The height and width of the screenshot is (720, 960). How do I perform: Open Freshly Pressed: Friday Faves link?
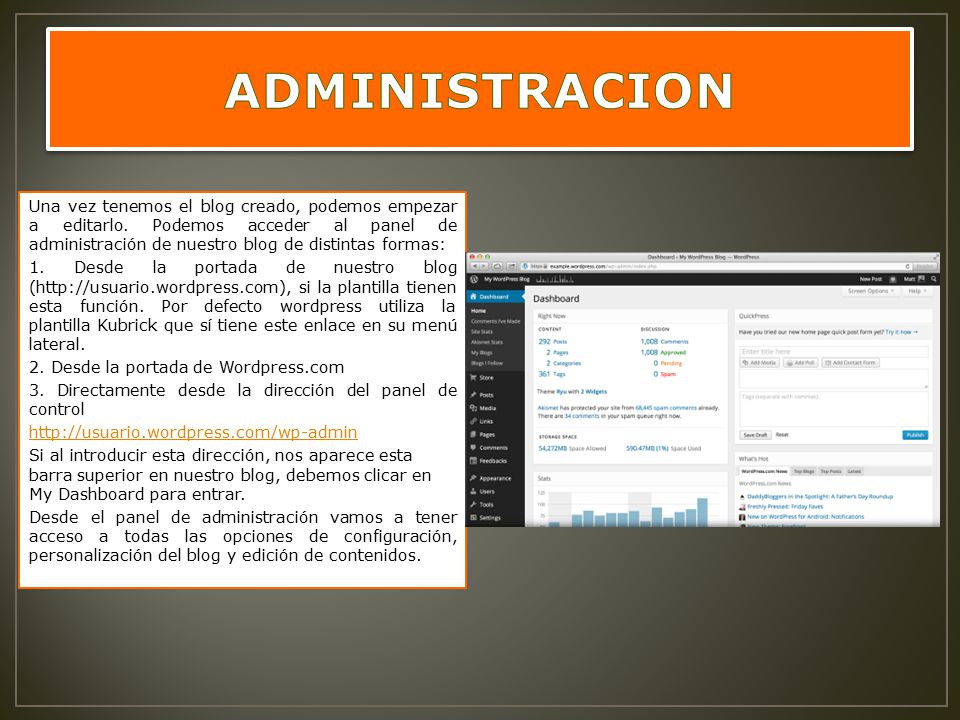pos(785,507)
